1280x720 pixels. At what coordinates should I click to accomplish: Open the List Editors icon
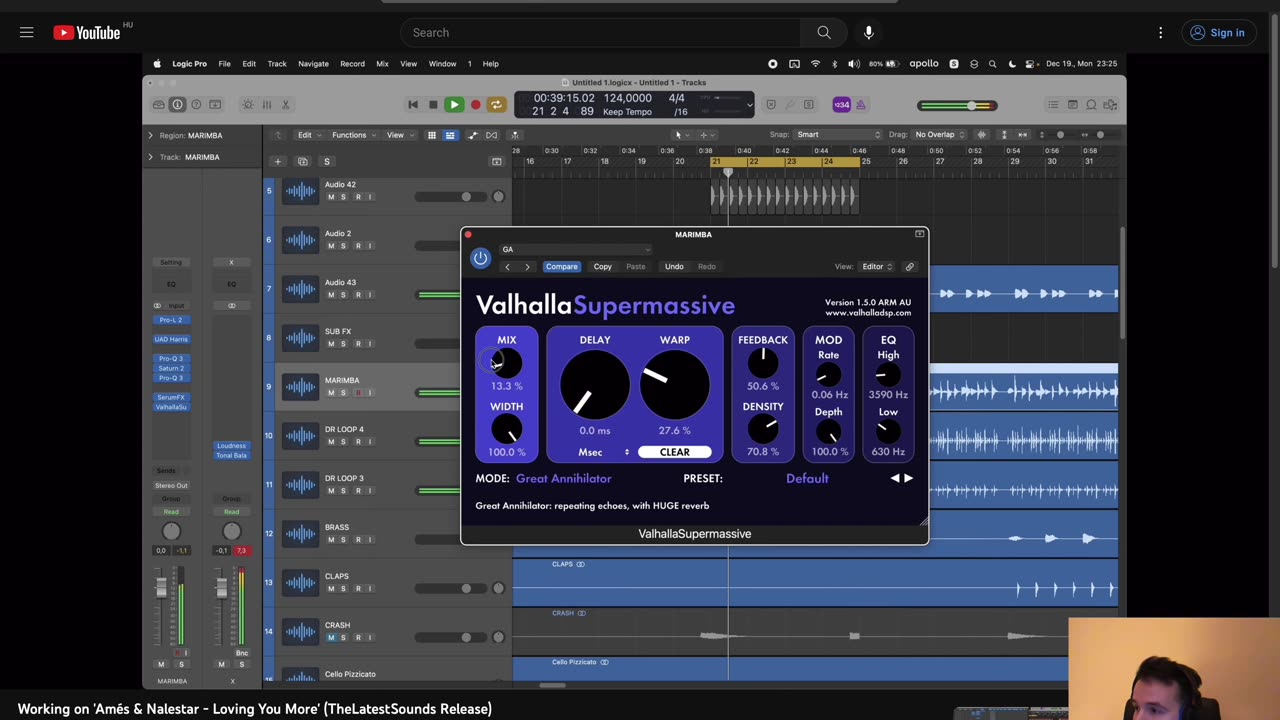1053,104
